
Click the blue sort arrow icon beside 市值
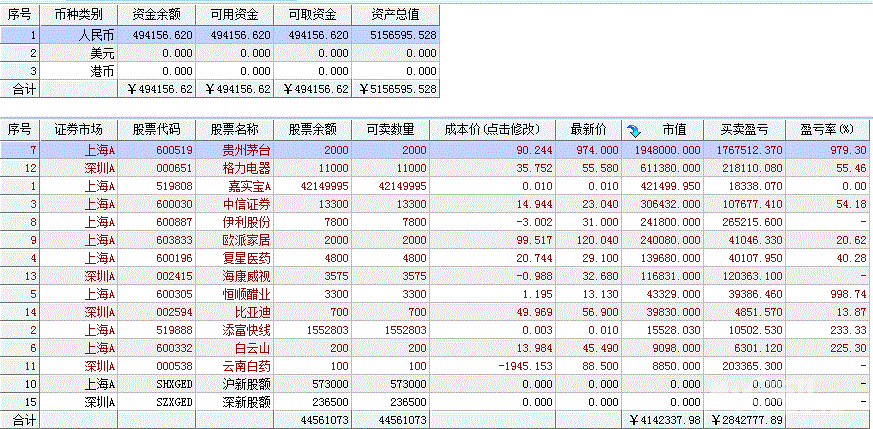(x=634, y=131)
